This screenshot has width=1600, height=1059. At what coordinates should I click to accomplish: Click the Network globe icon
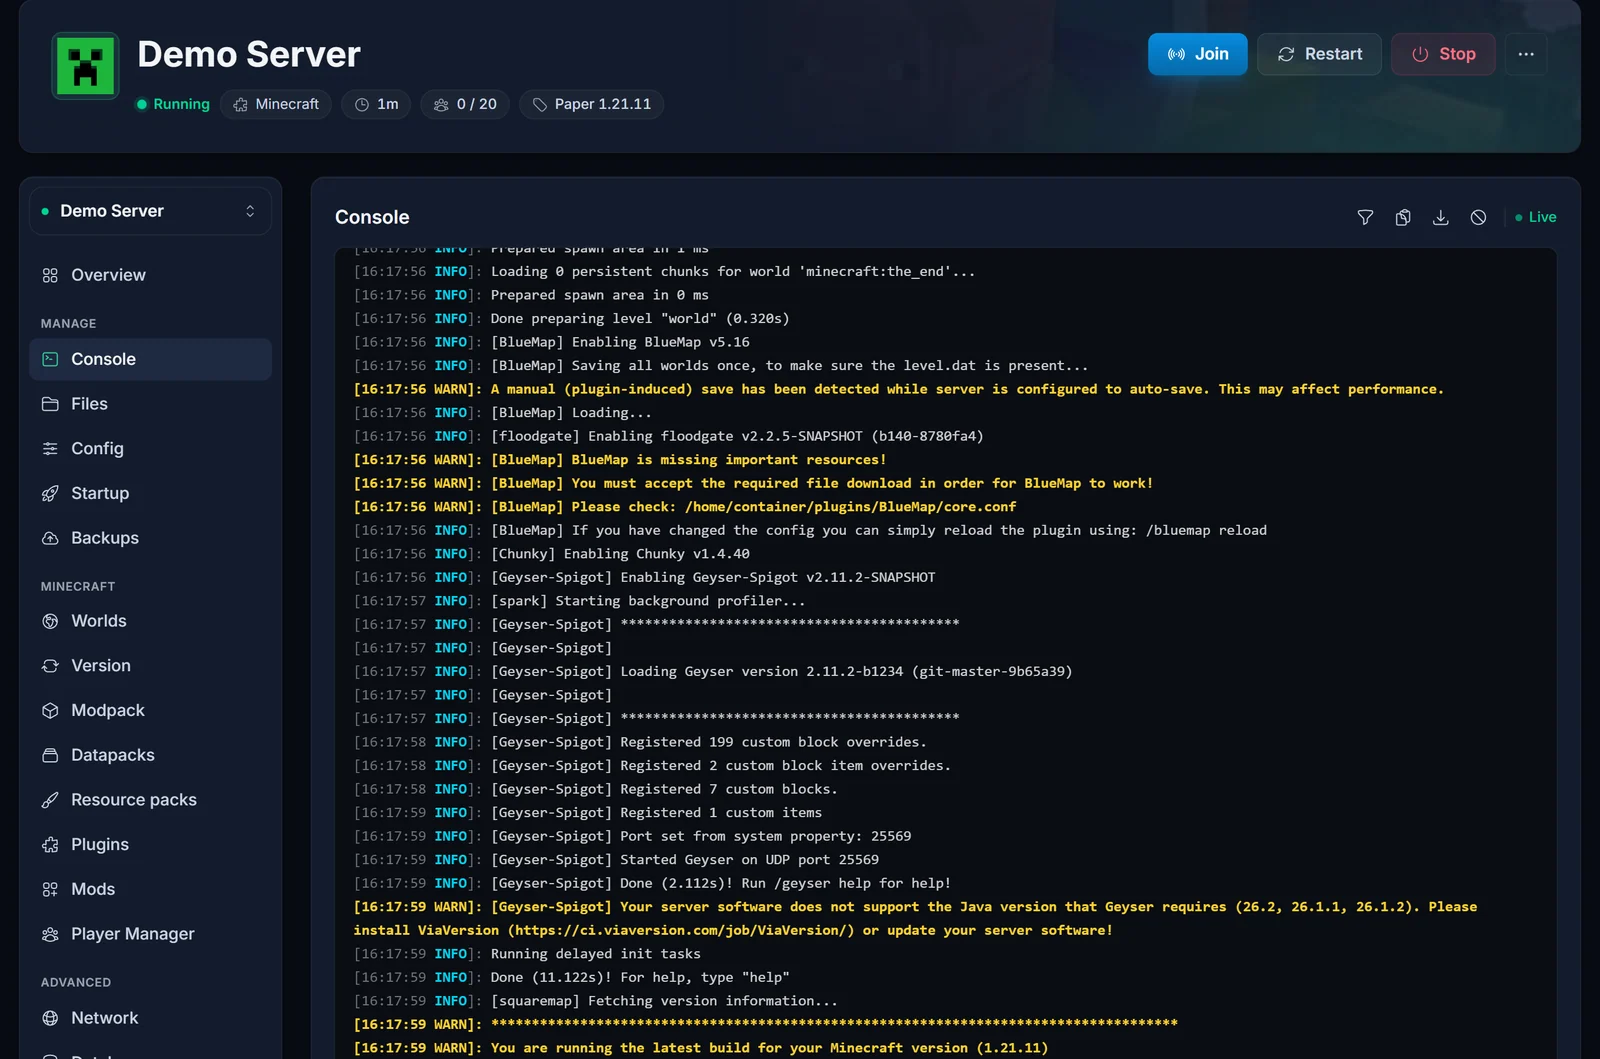tap(50, 1018)
